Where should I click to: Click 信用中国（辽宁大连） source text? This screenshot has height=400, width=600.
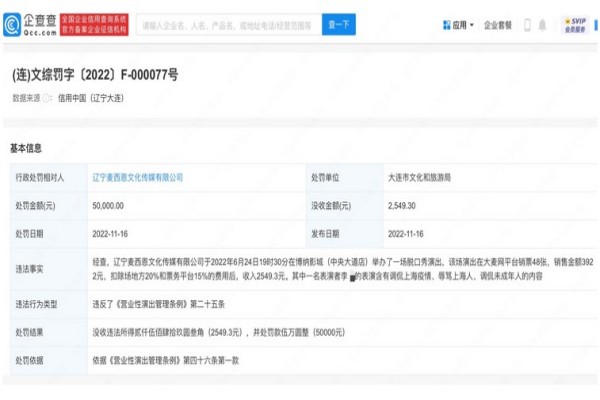pyautogui.click(x=91, y=98)
